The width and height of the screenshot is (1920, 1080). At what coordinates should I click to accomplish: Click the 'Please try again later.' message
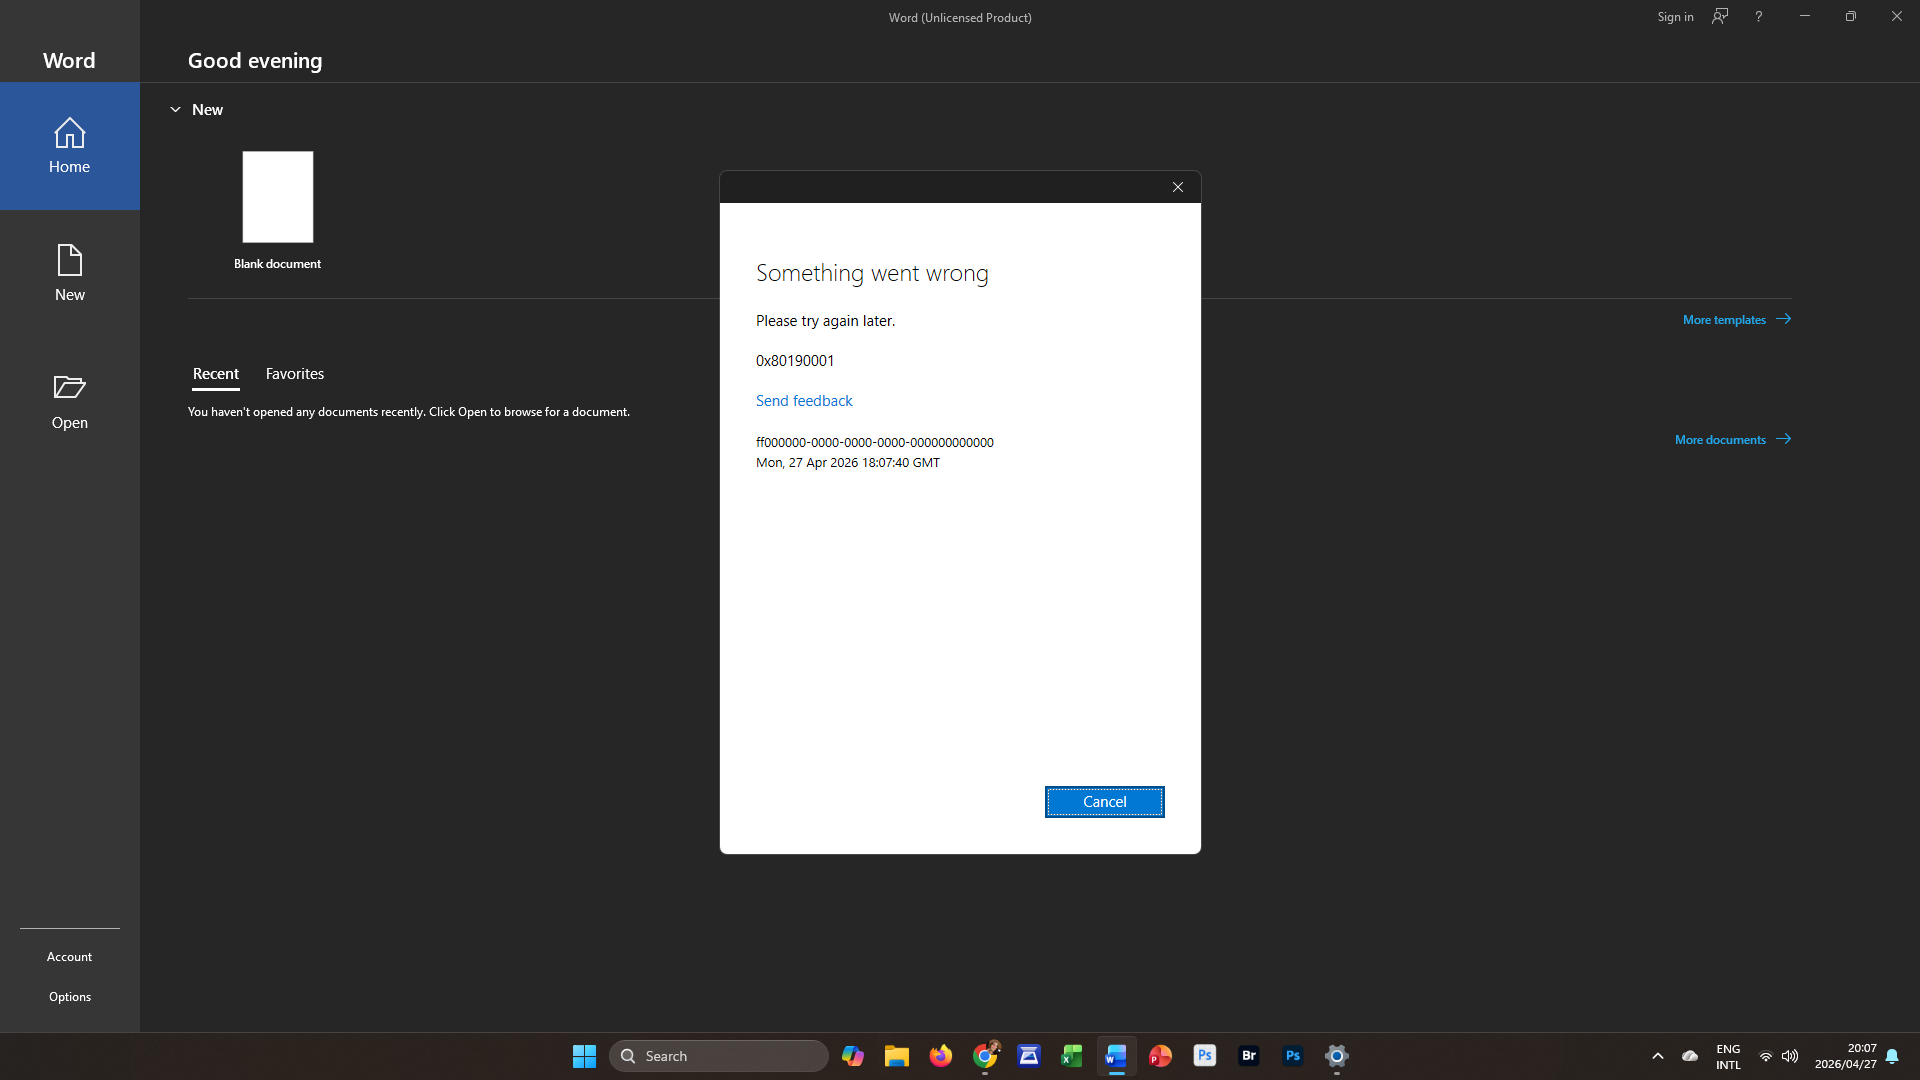coord(826,321)
